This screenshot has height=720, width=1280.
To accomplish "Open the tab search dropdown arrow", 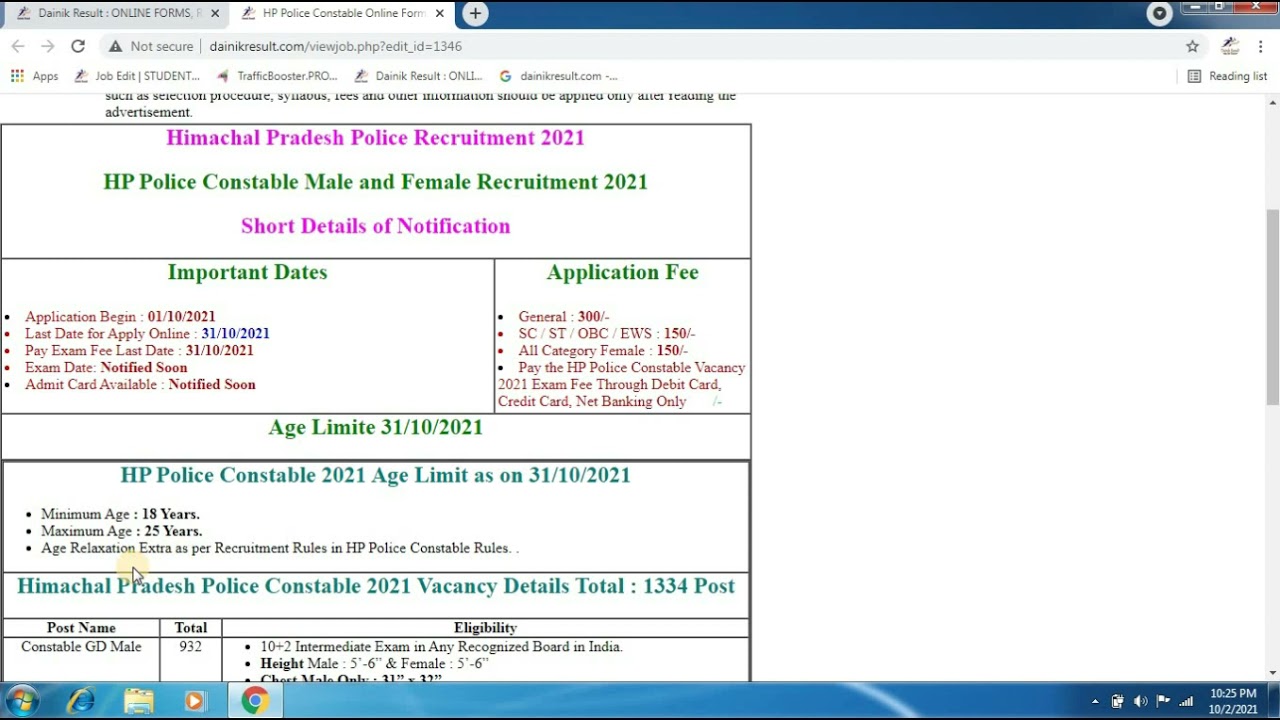I will pyautogui.click(x=1159, y=13).
